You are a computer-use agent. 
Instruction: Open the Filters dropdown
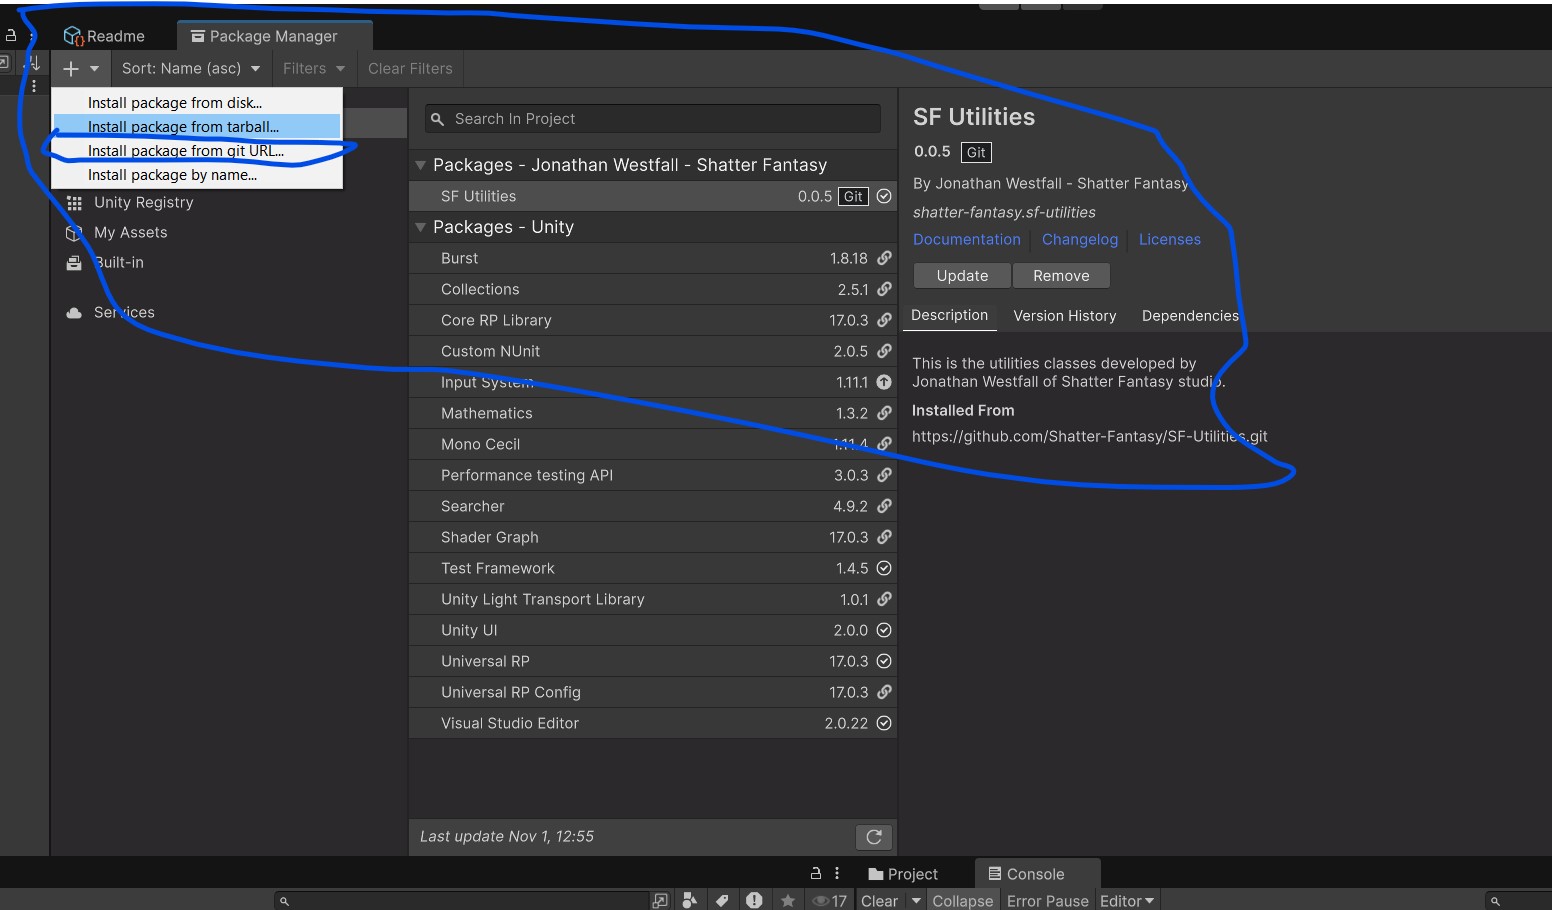pyautogui.click(x=313, y=69)
